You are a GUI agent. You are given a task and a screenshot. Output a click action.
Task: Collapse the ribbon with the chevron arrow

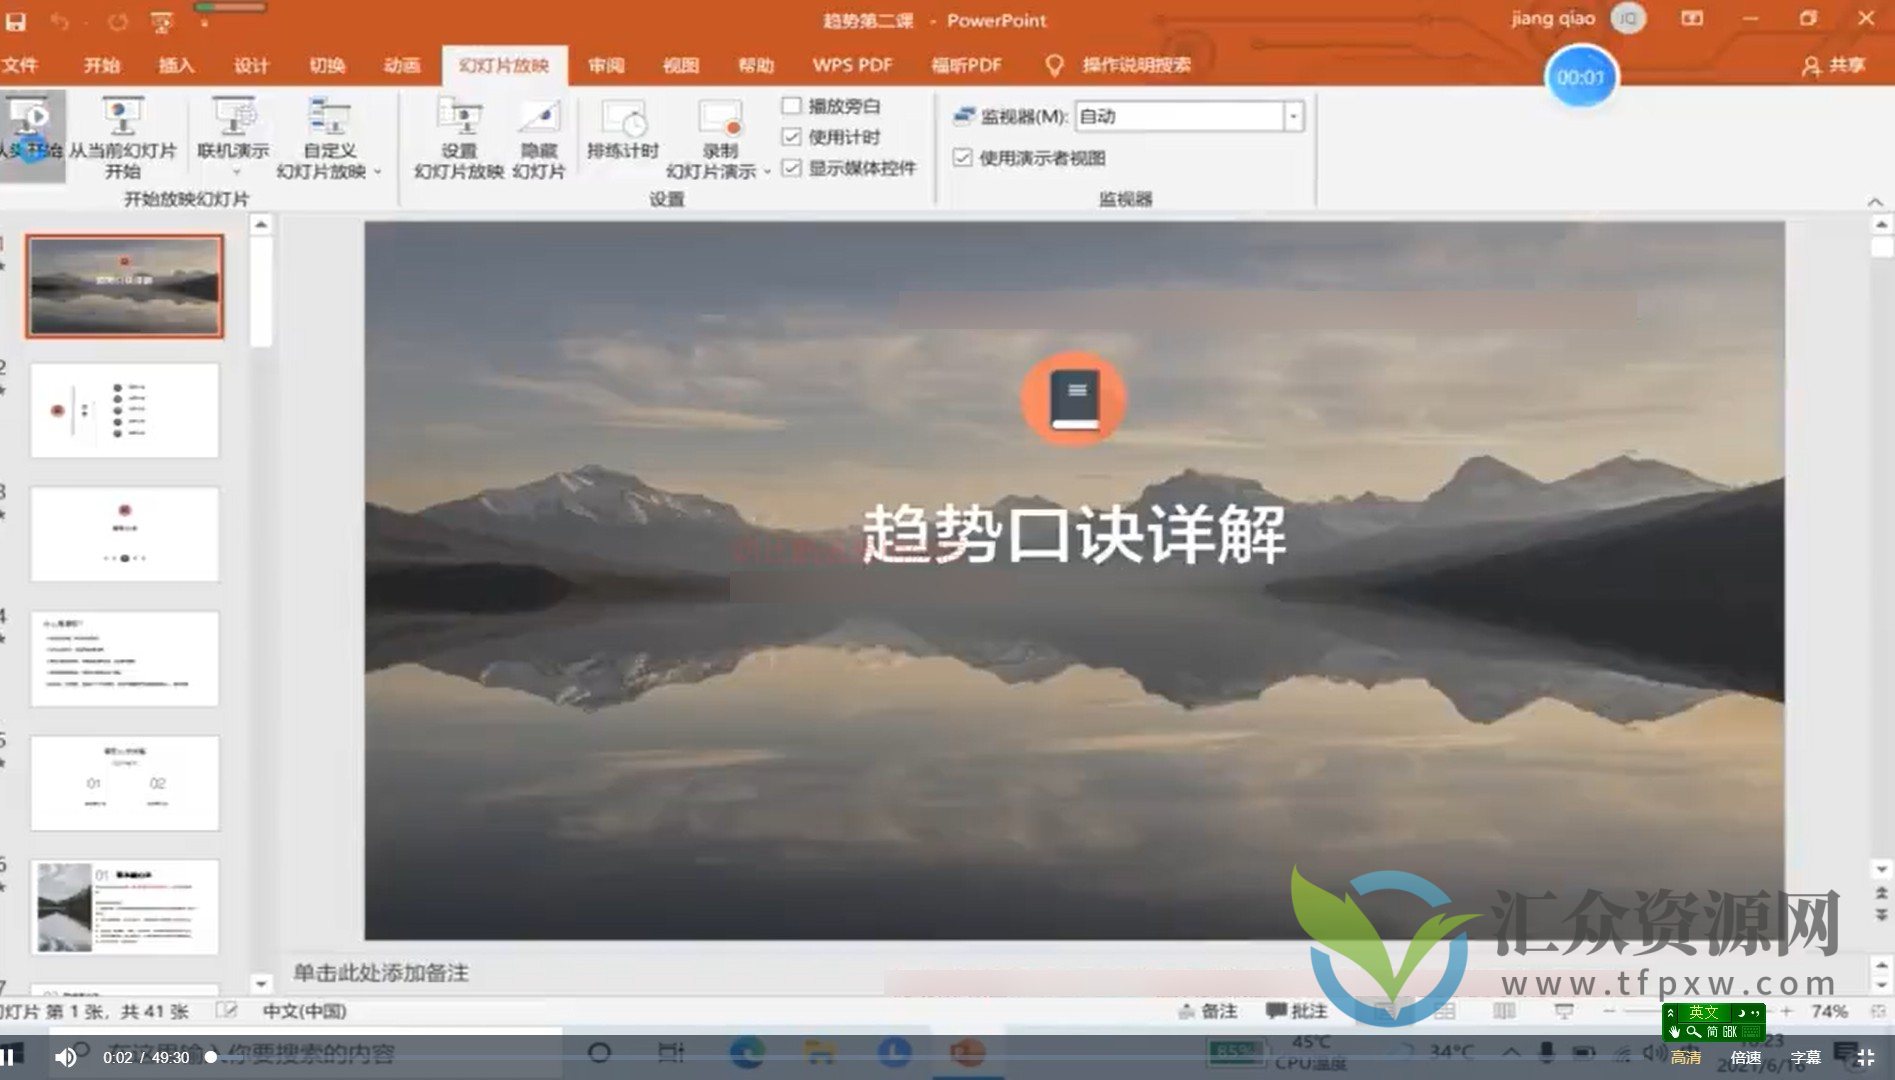[x=1874, y=202]
